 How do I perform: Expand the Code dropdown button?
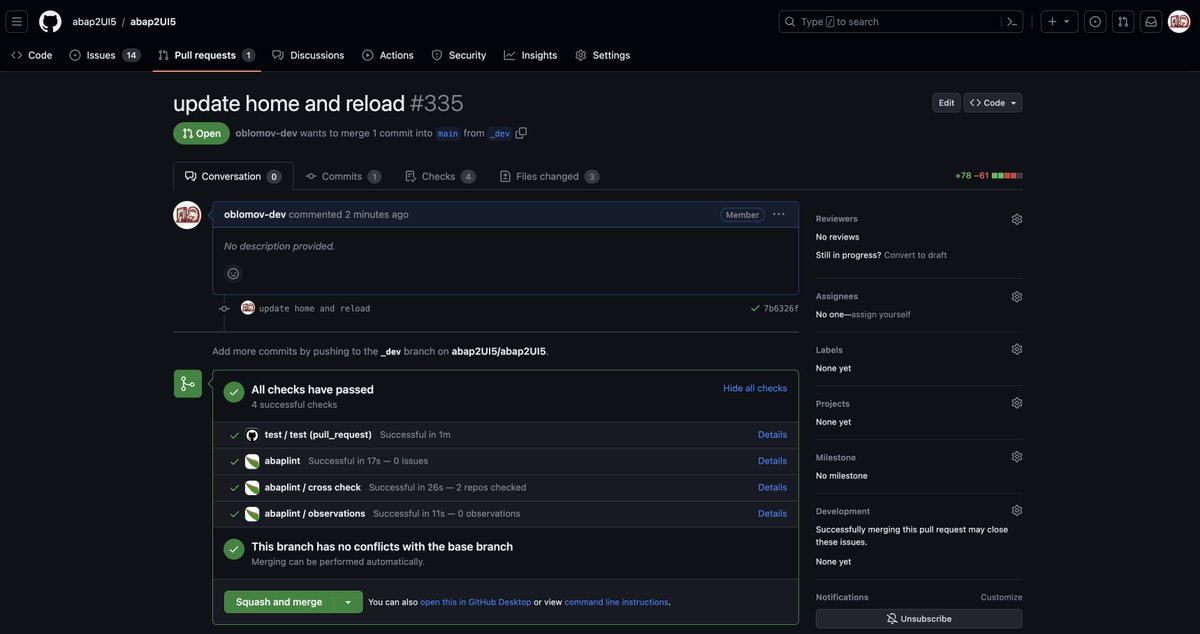point(993,103)
